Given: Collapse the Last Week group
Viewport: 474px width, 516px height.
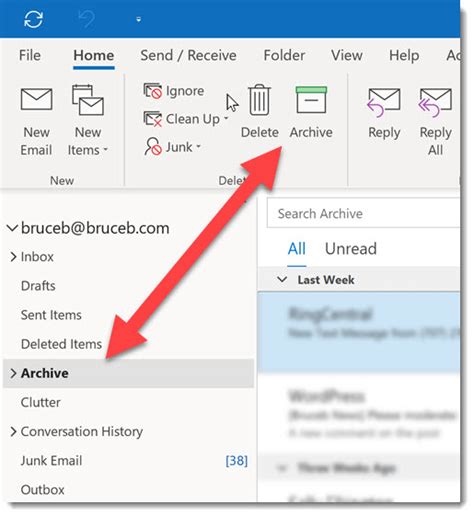Looking at the screenshot, I should [282, 279].
